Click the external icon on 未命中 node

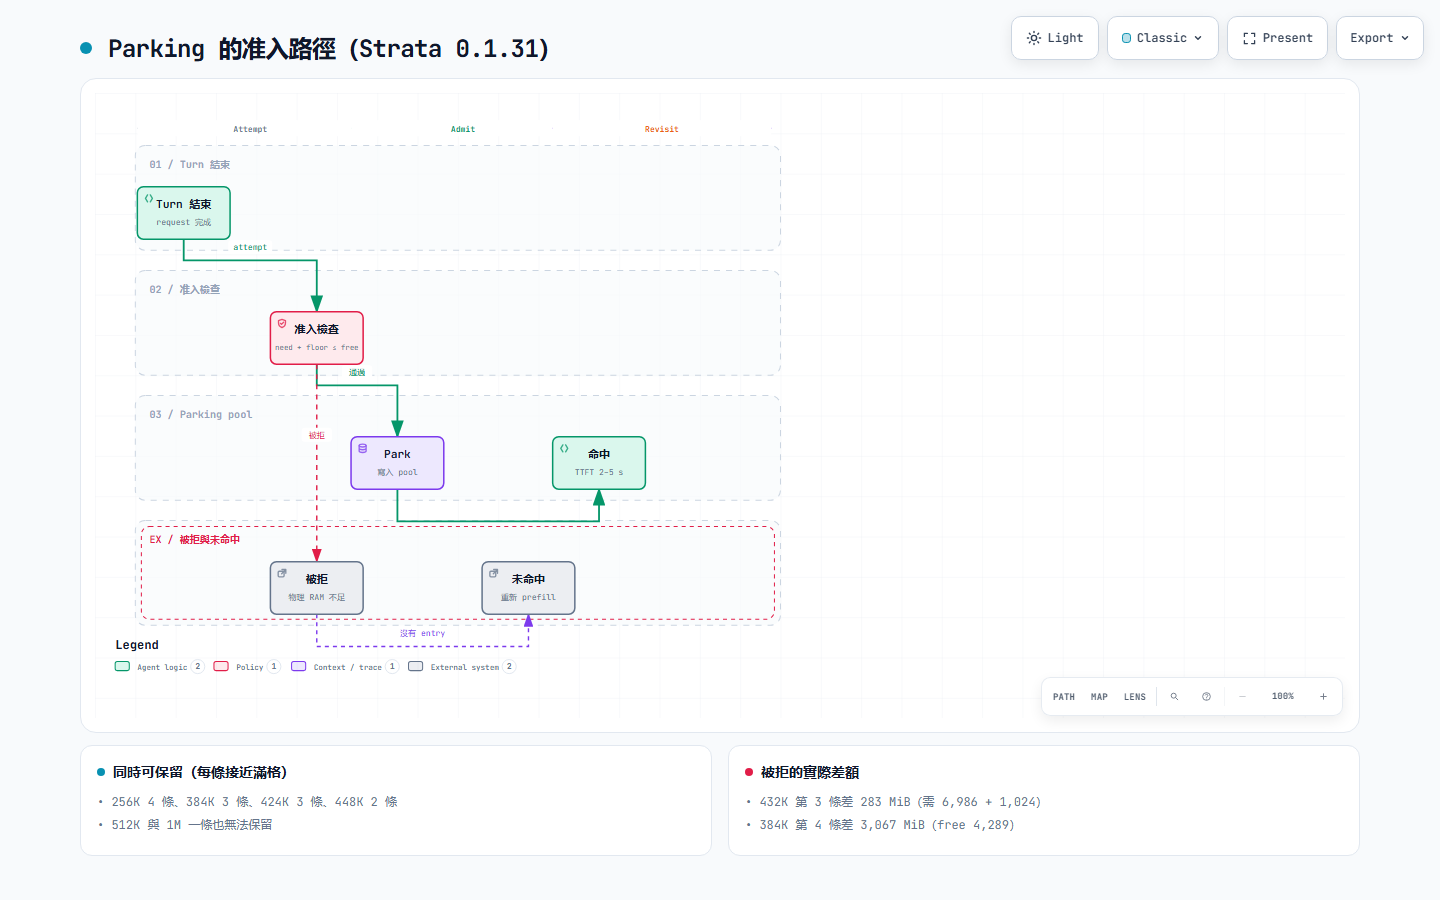pos(494,574)
